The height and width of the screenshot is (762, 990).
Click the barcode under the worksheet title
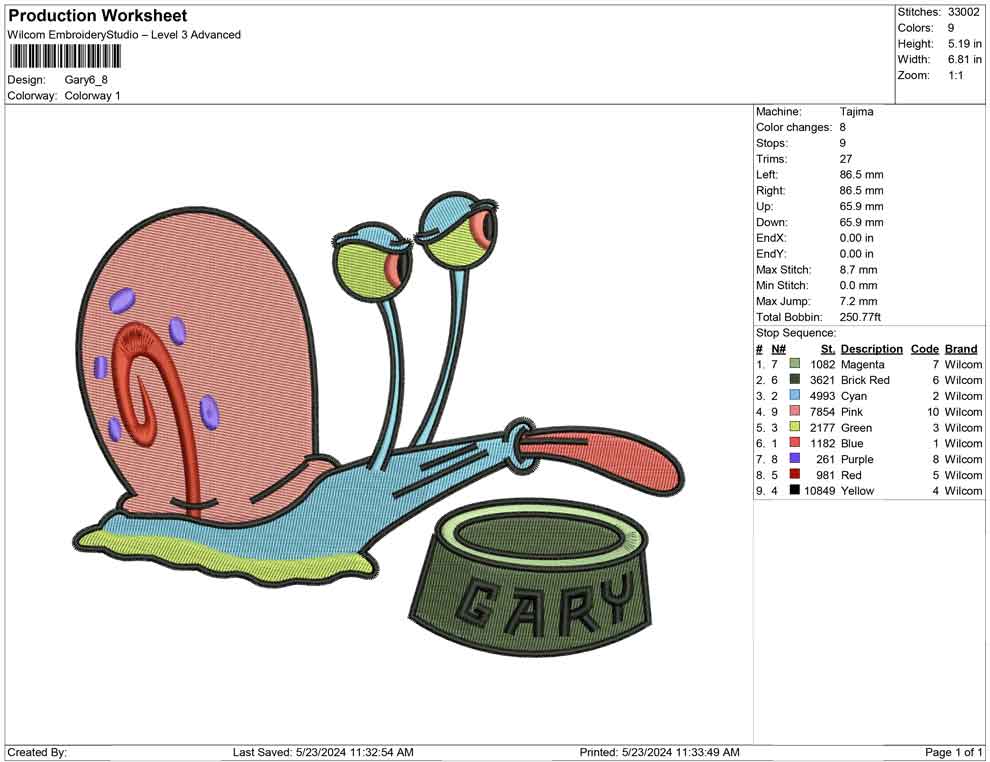[64, 57]
